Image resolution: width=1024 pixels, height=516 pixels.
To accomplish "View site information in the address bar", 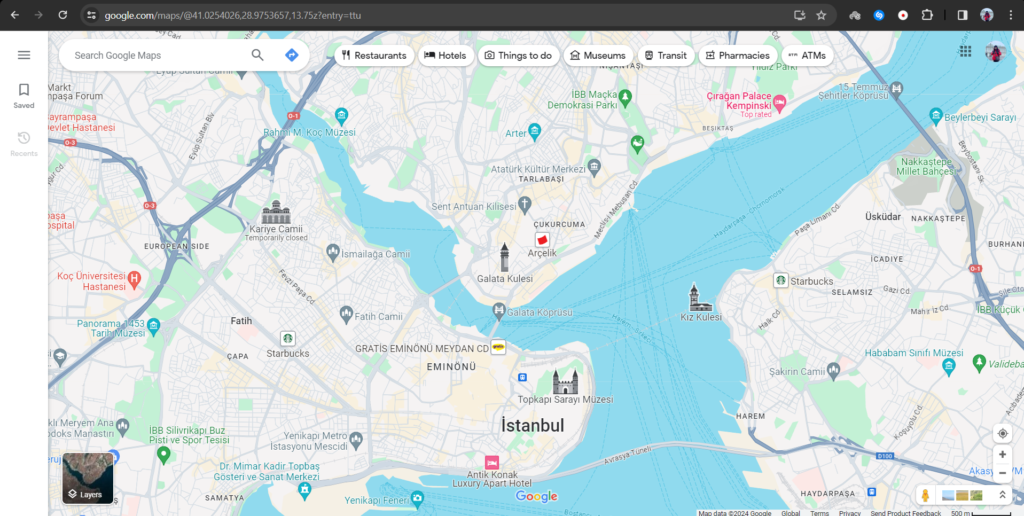I will (91, 15).
